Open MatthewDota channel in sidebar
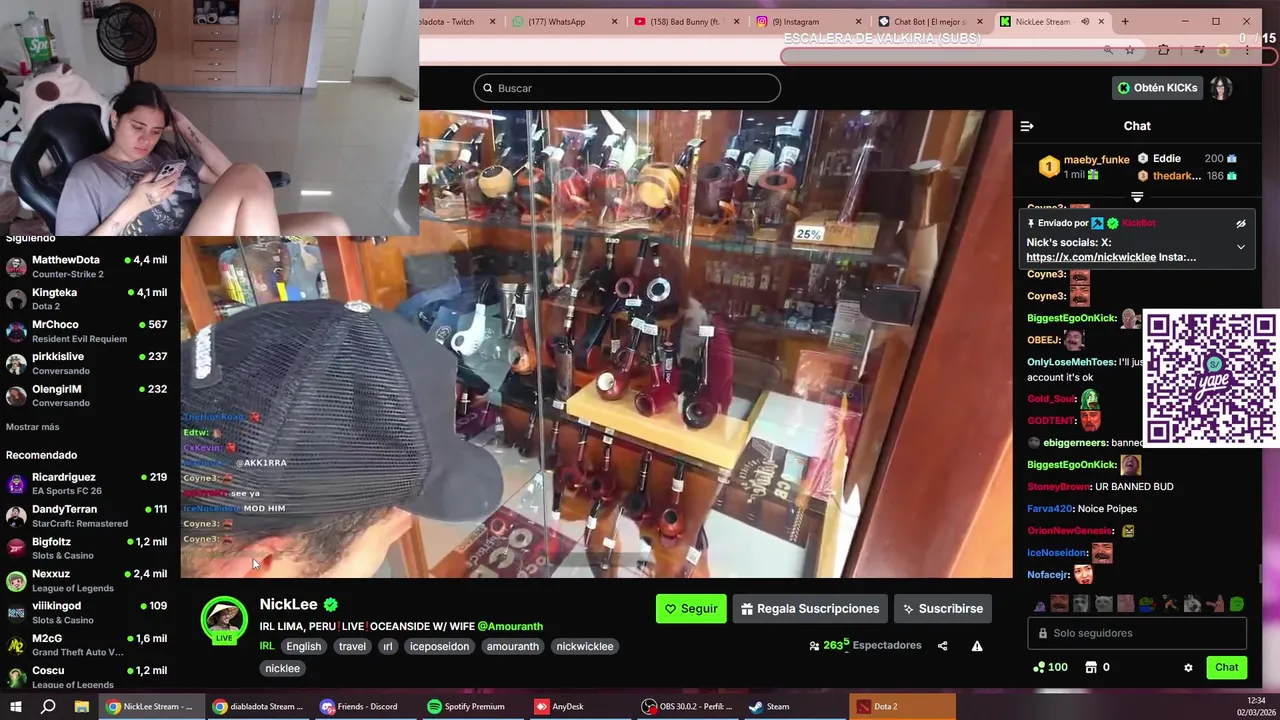The image size is (1280, 720). [88, 266]
